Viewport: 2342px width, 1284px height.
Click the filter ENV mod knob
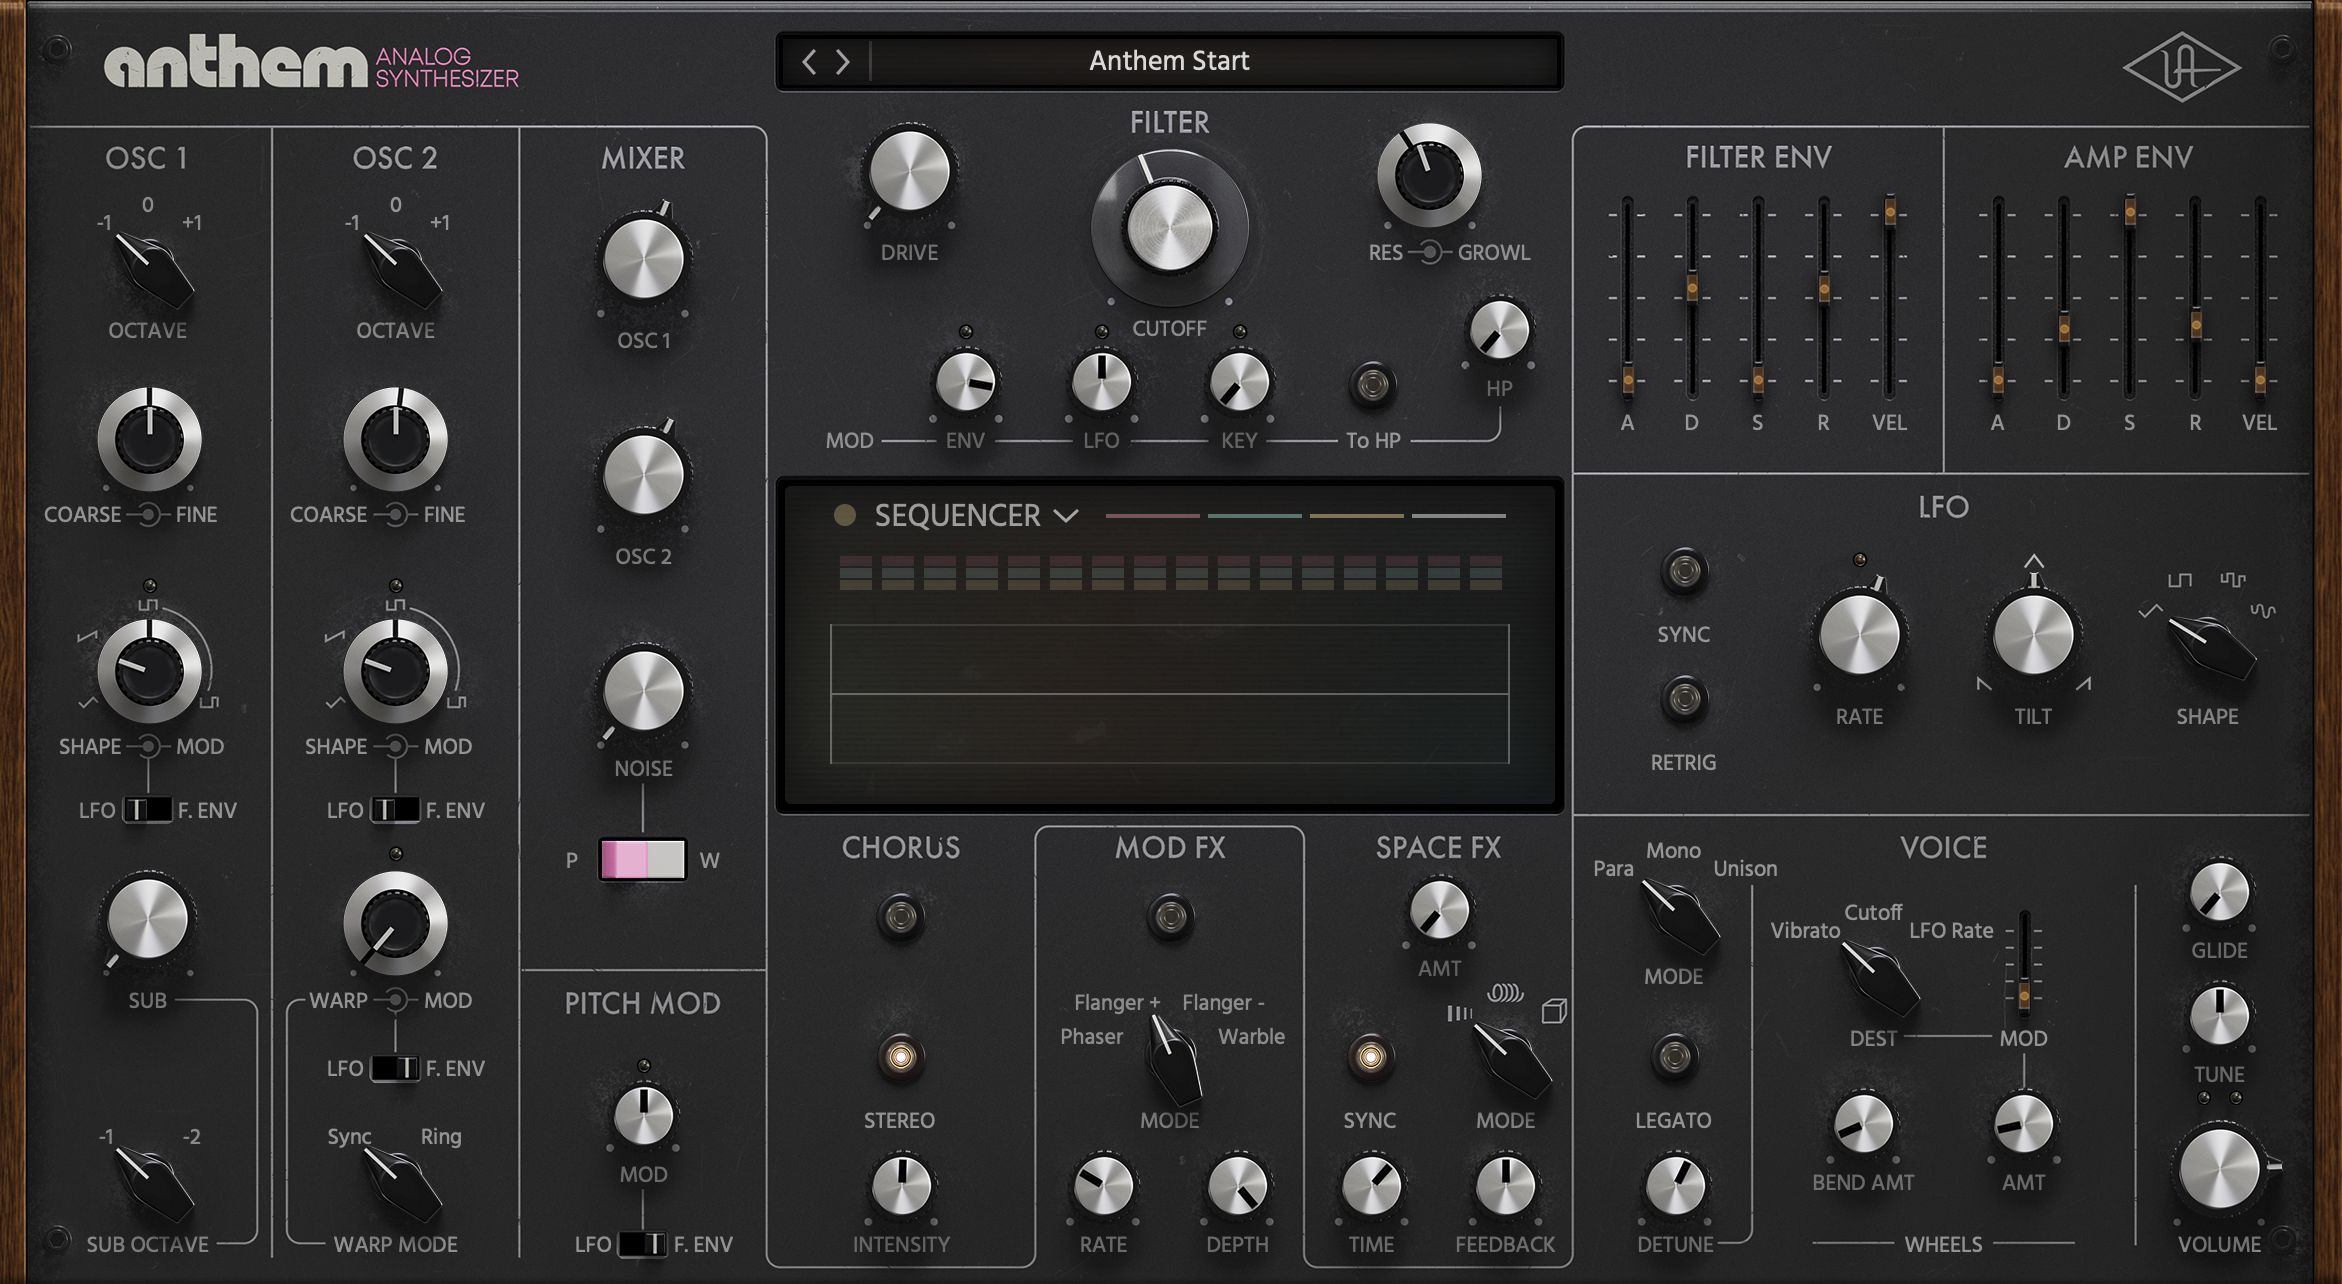pyautogui.click(x=965, y=382)
